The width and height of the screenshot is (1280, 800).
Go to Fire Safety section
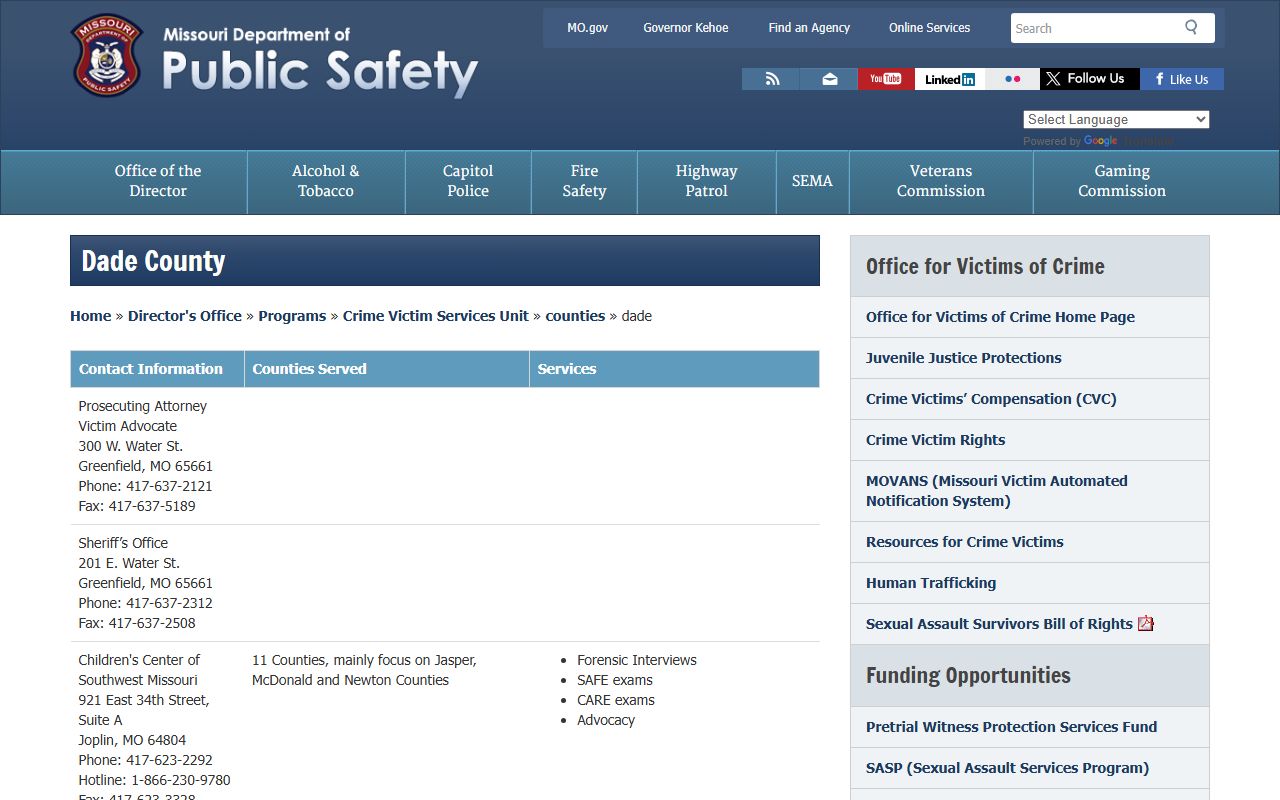coord(584,181)
